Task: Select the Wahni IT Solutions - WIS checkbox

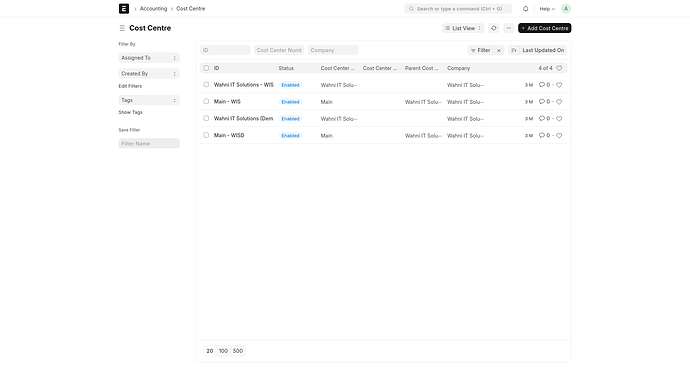Action: tap(206, 85)
